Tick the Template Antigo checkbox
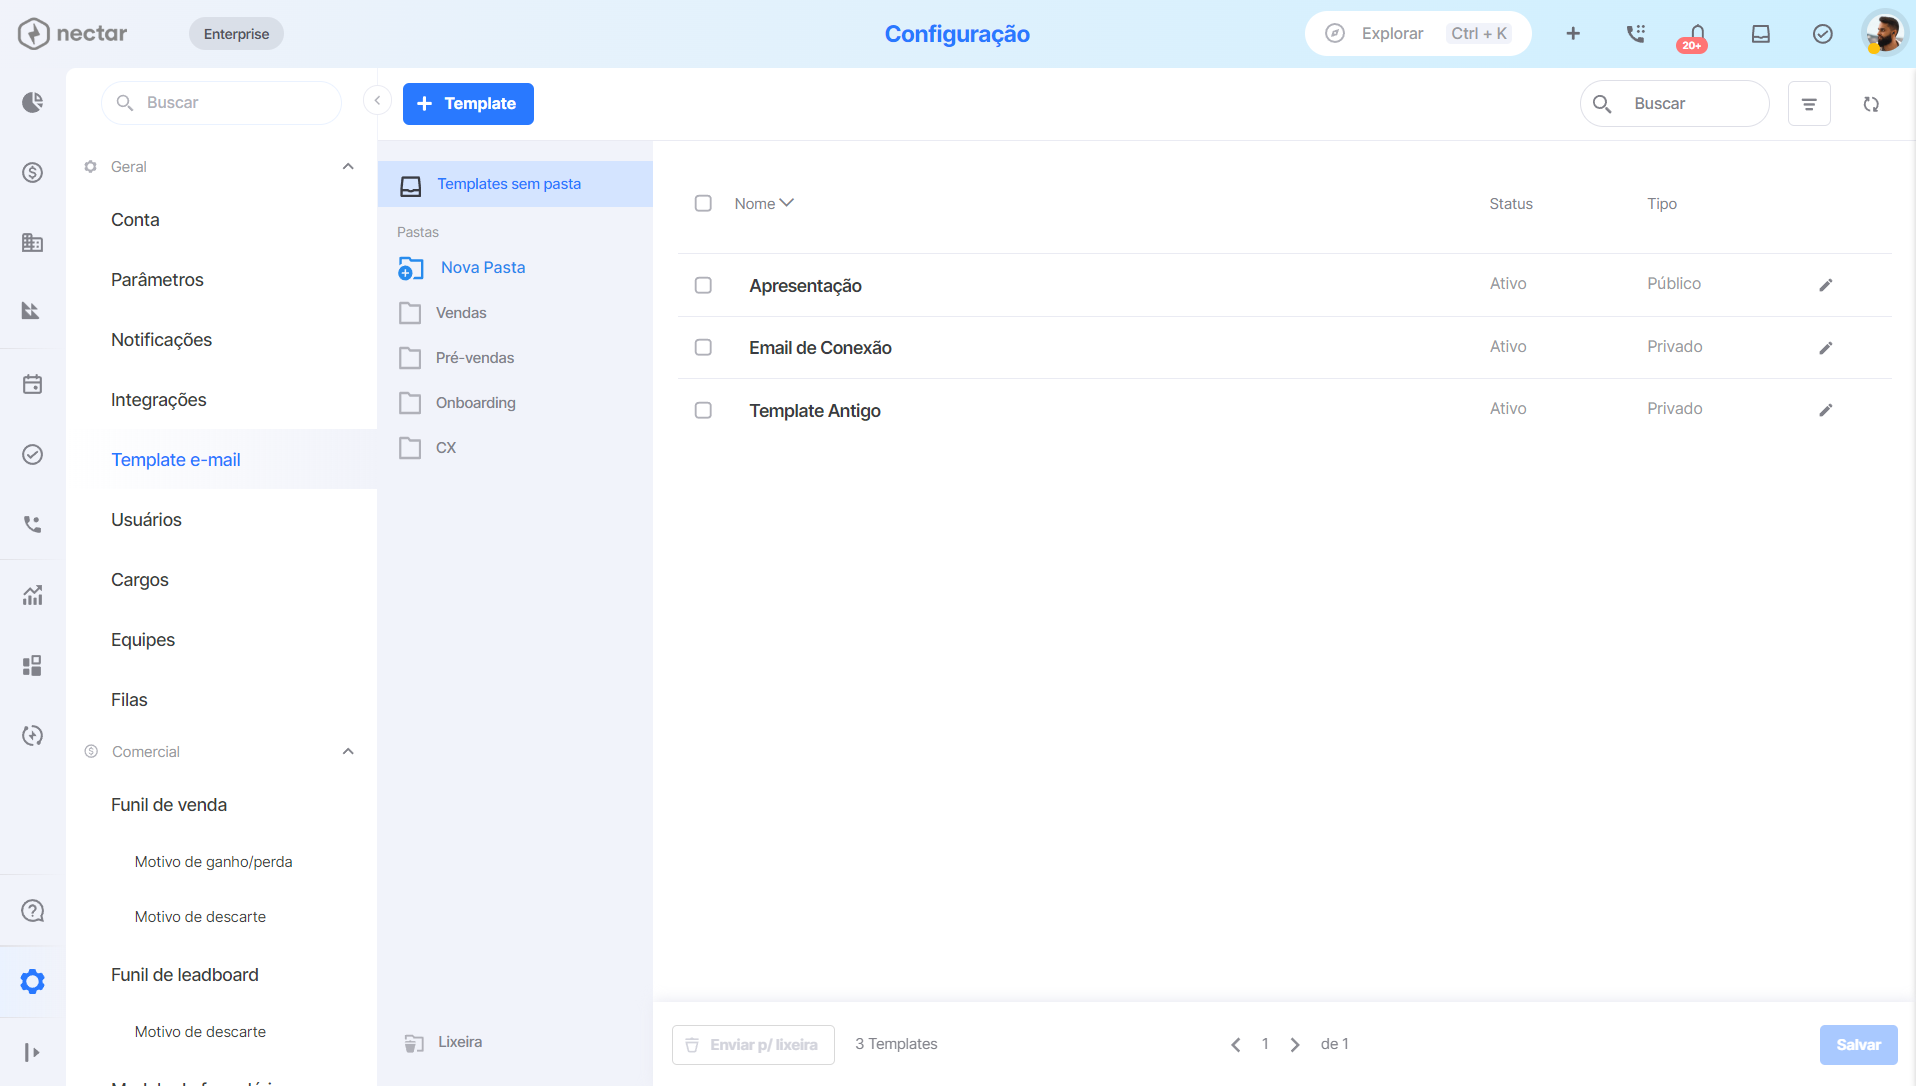 pos(703,410)
